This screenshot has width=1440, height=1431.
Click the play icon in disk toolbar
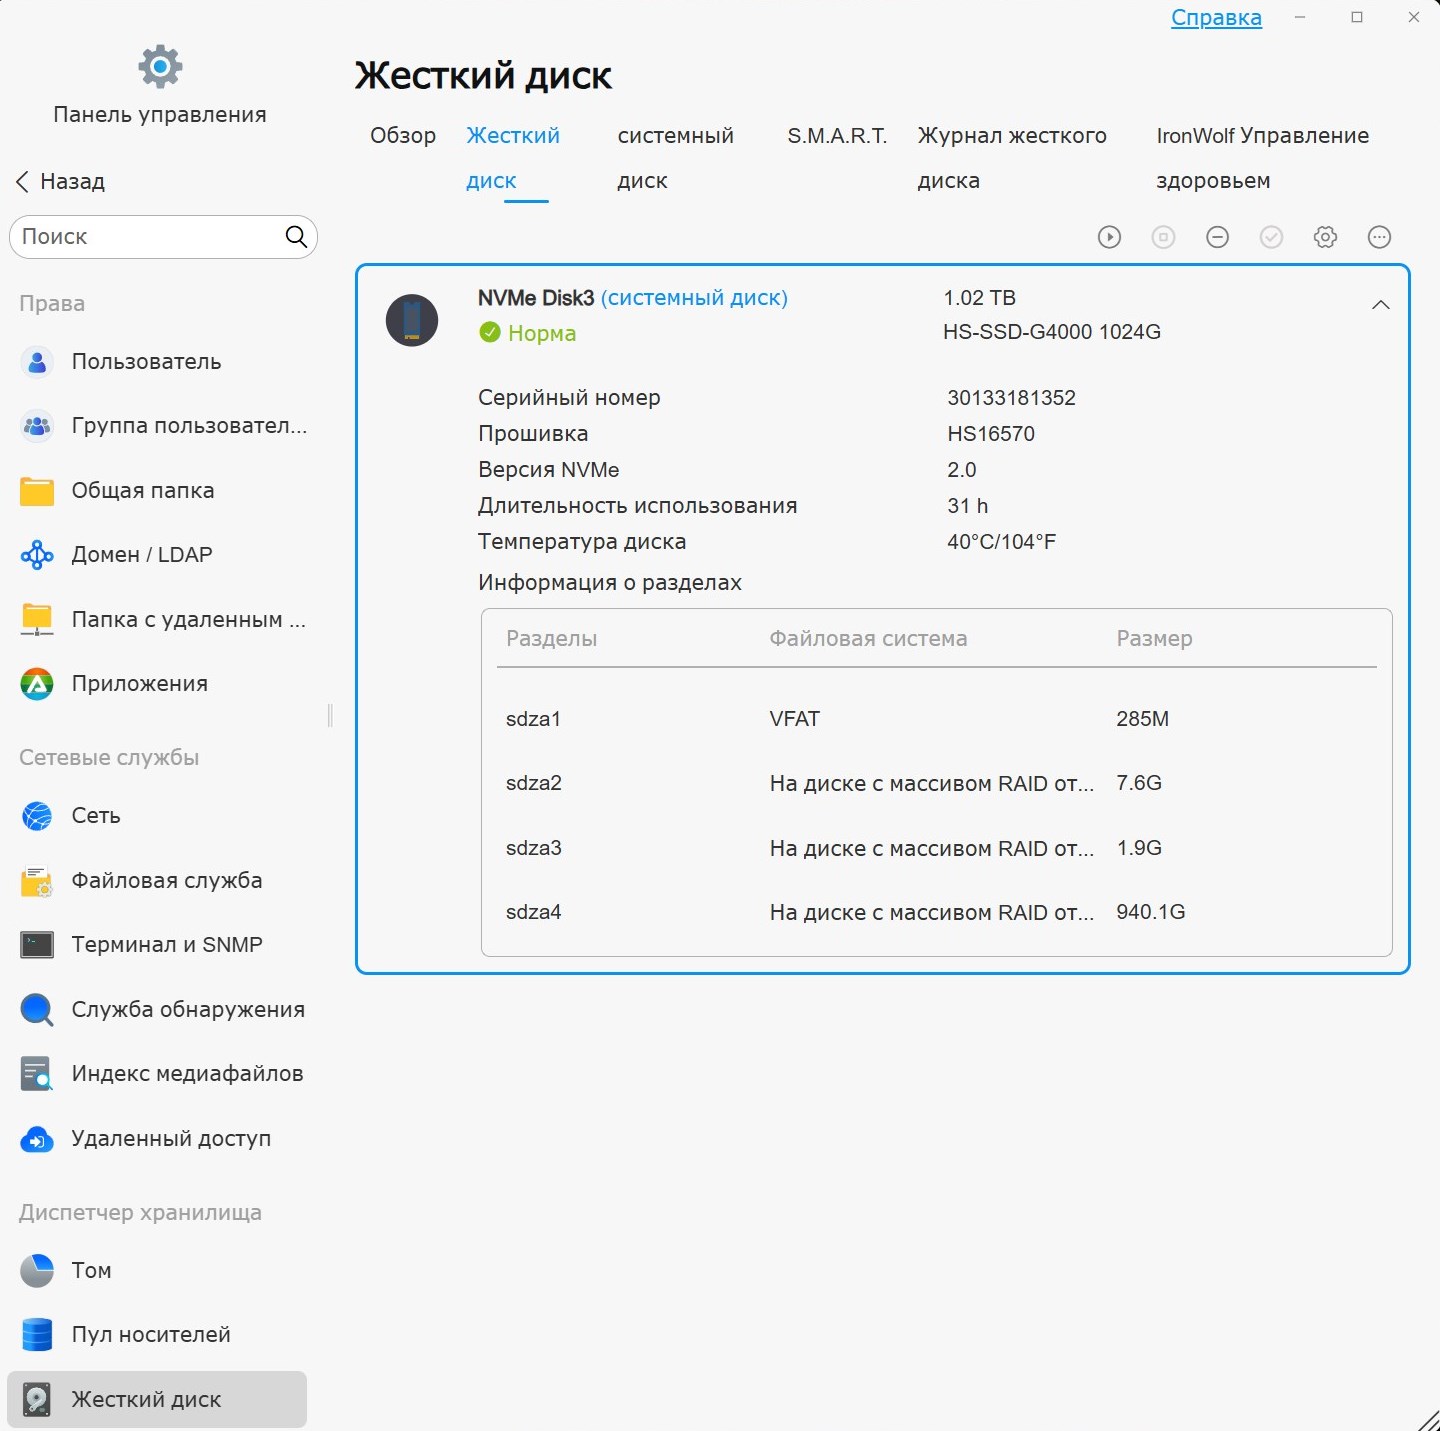pyautogui.click(x=1109, y=237)
